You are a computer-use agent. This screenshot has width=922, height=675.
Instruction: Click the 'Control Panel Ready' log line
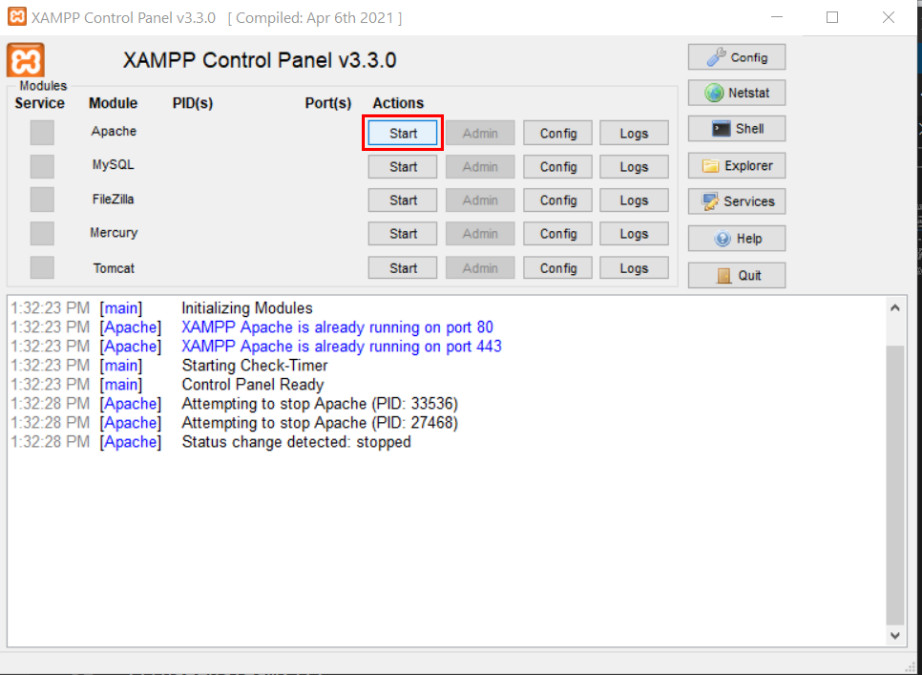253,385
